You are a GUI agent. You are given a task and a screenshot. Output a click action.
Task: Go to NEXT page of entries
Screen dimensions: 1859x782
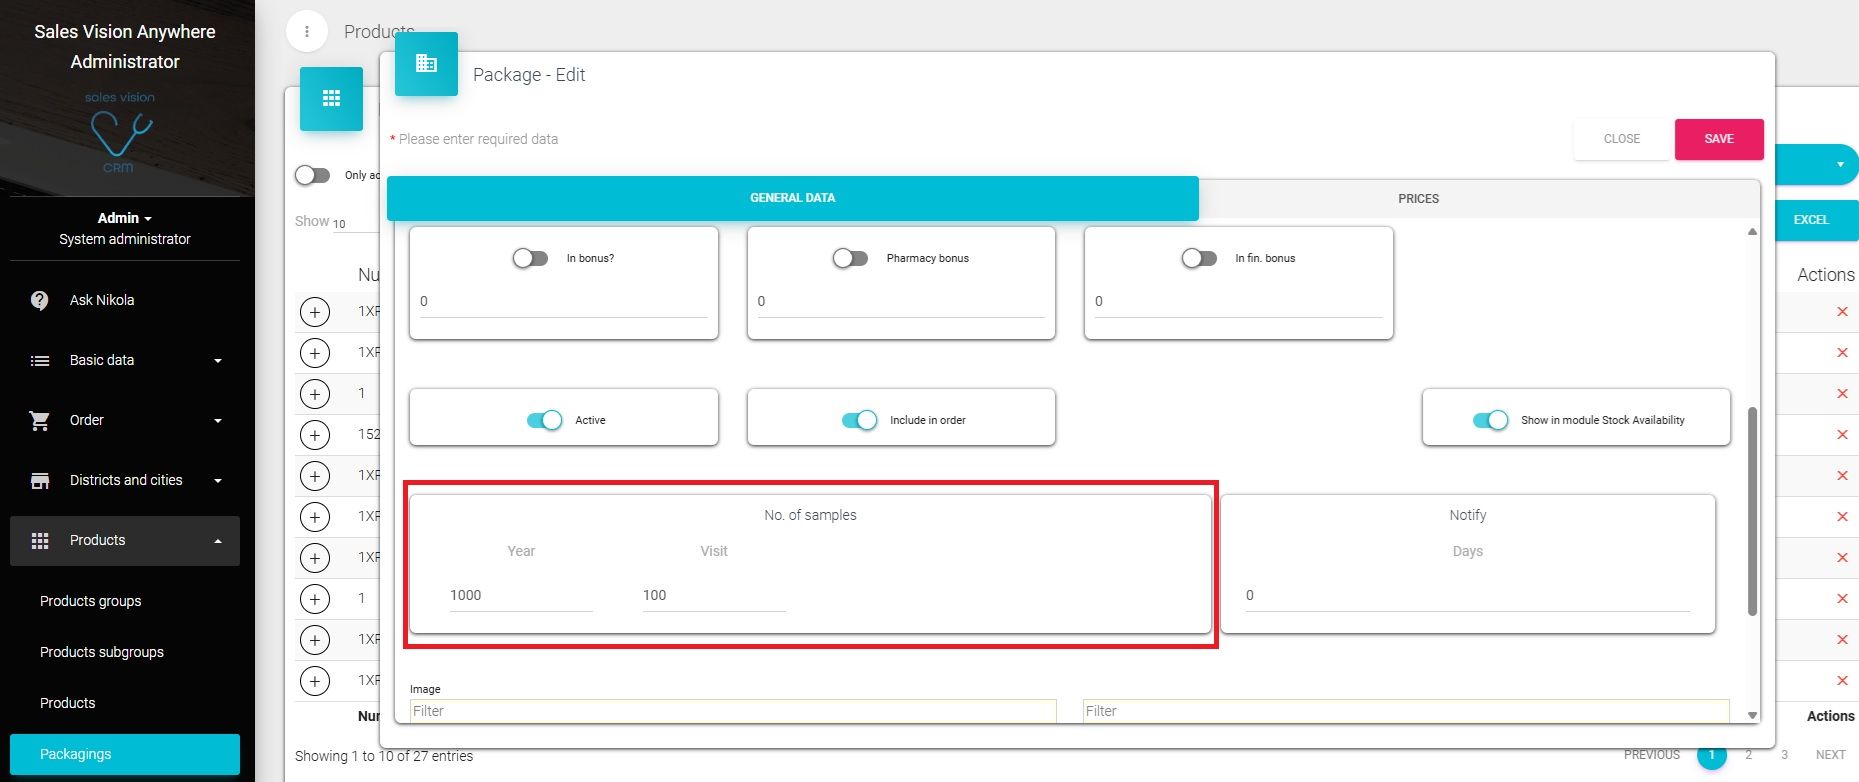[x=1831, y=755]
